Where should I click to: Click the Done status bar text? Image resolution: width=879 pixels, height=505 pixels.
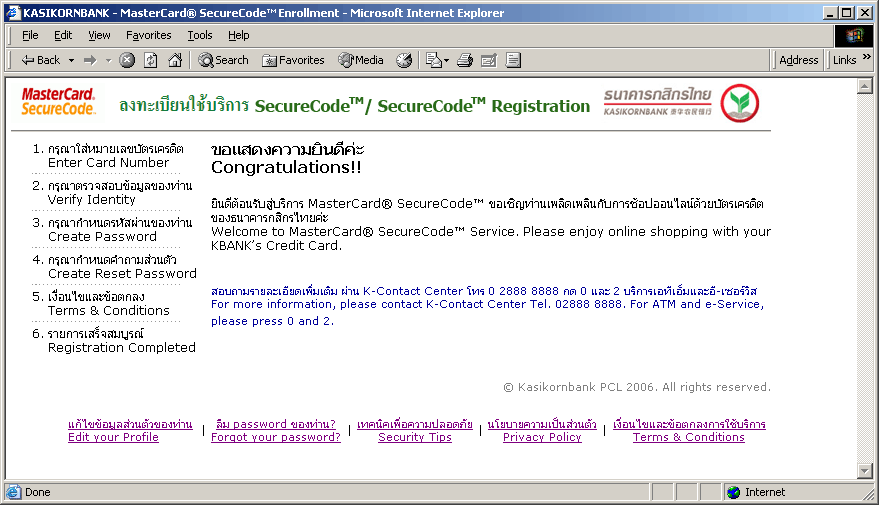click(x=38, y=492)
